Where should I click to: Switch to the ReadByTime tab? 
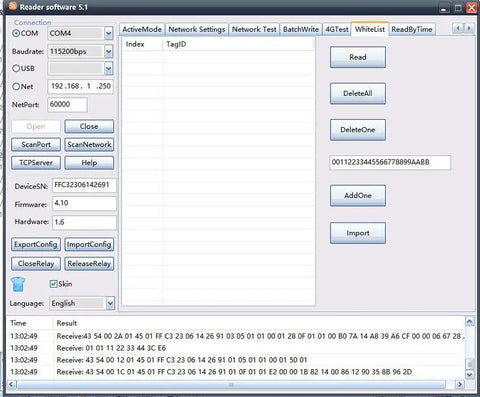tap(412, 29)
